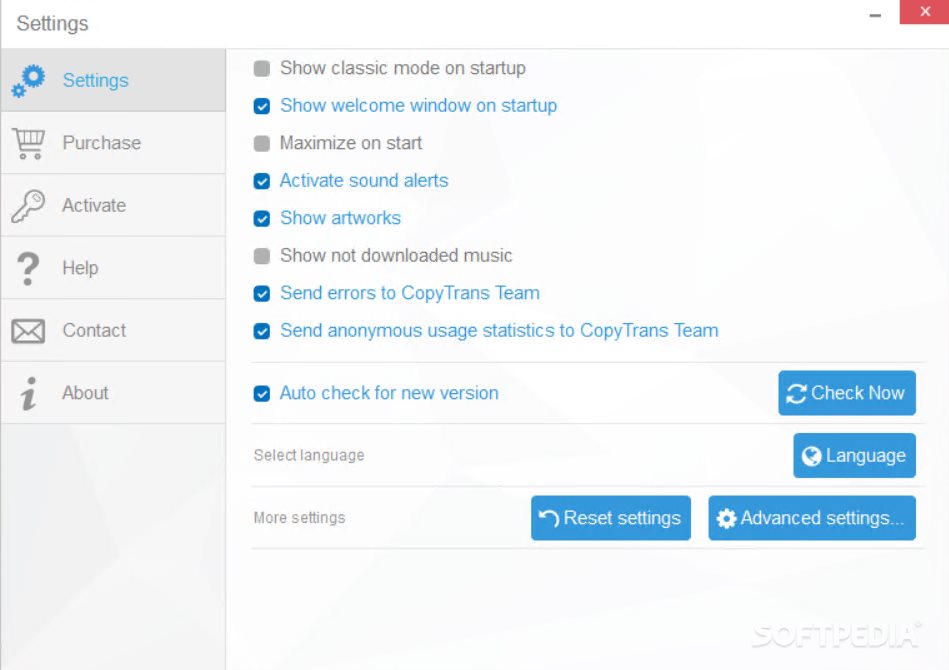Click the question mark Help icon

28,268
